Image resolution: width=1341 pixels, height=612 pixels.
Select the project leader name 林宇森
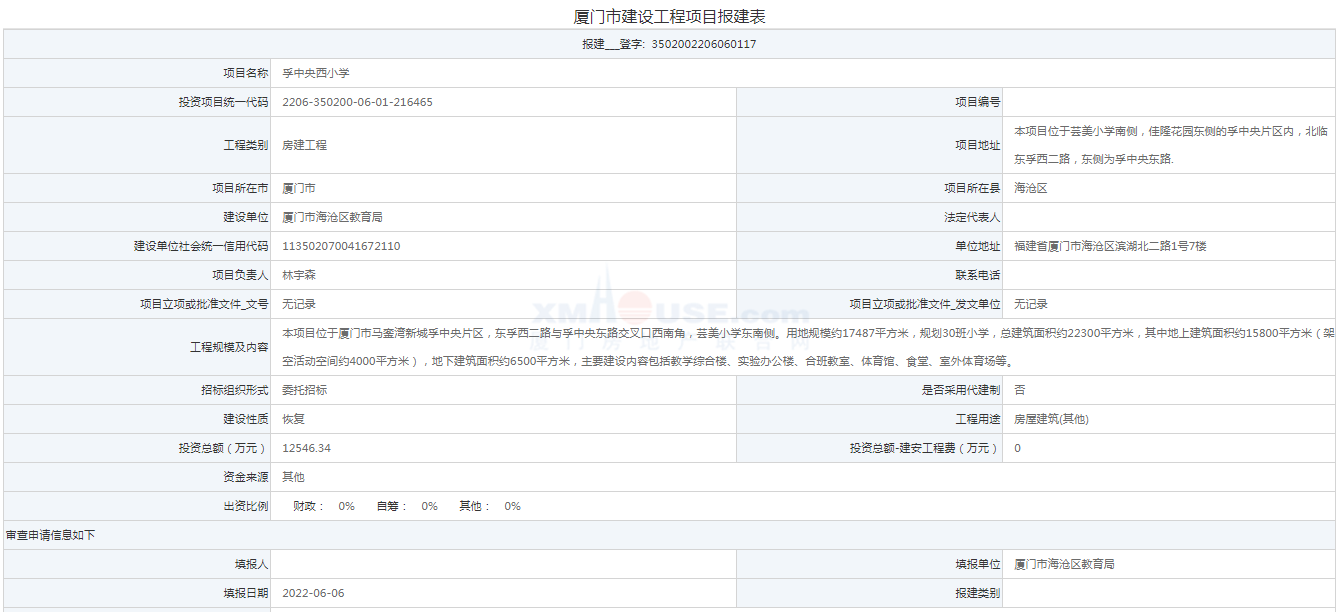click(299, 275)
